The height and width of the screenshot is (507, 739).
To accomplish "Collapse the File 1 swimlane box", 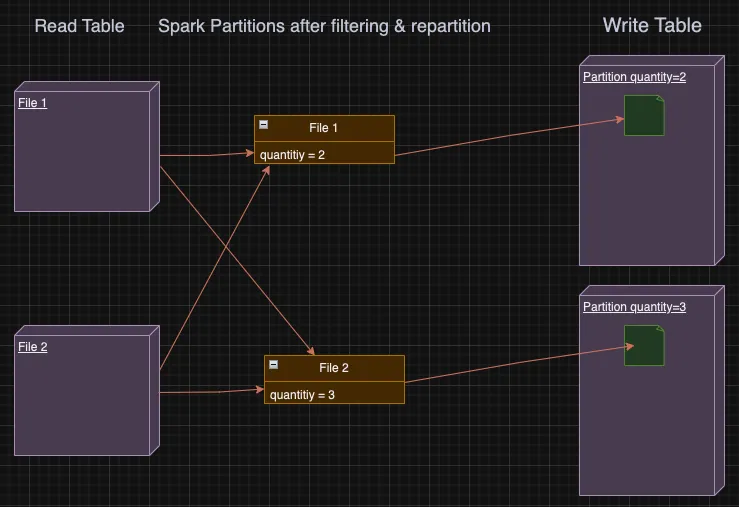I will [263, 125].
